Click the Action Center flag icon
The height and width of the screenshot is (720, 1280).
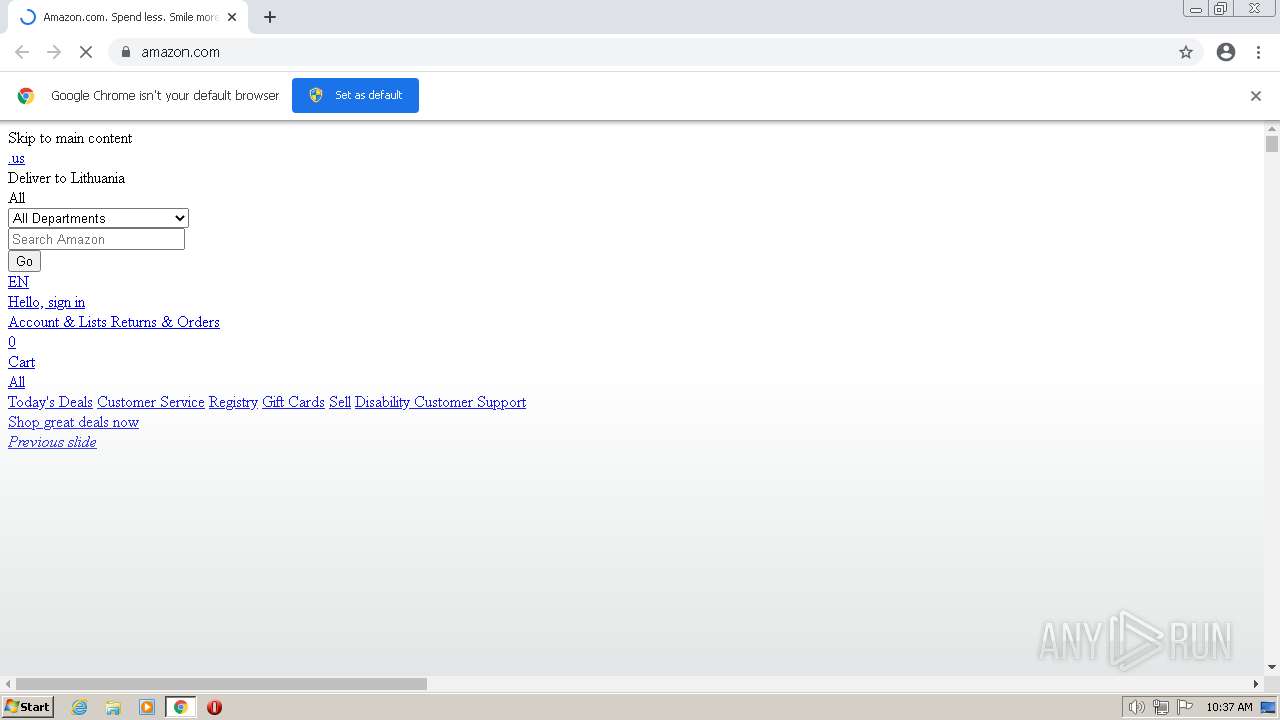pyautogui.click(x=1185, y=707)
